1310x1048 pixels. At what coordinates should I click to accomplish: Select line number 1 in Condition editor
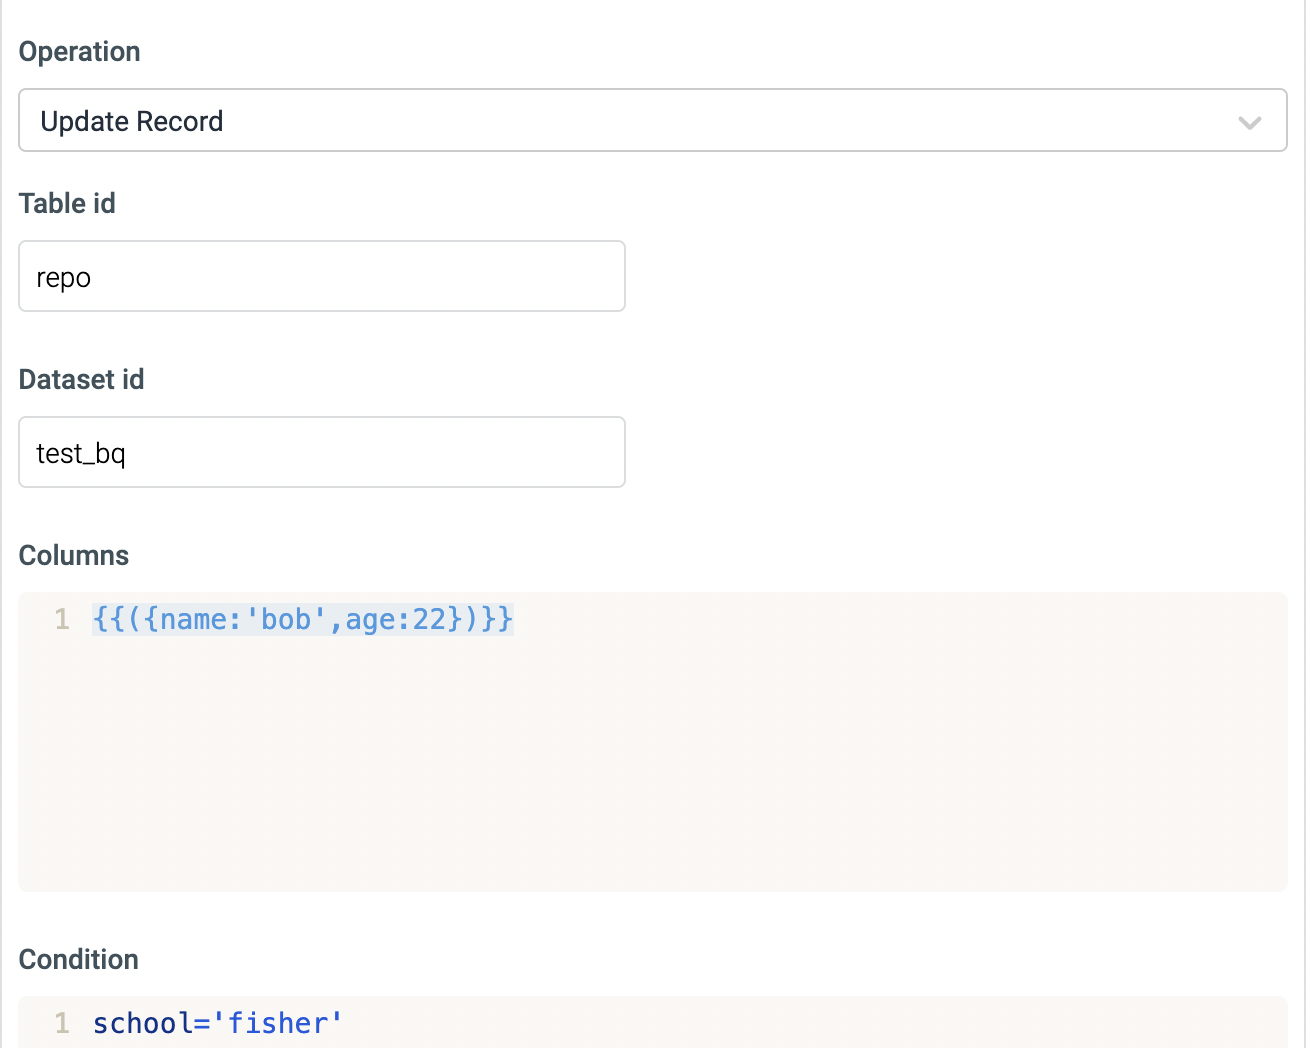(x=62, y=1024)
